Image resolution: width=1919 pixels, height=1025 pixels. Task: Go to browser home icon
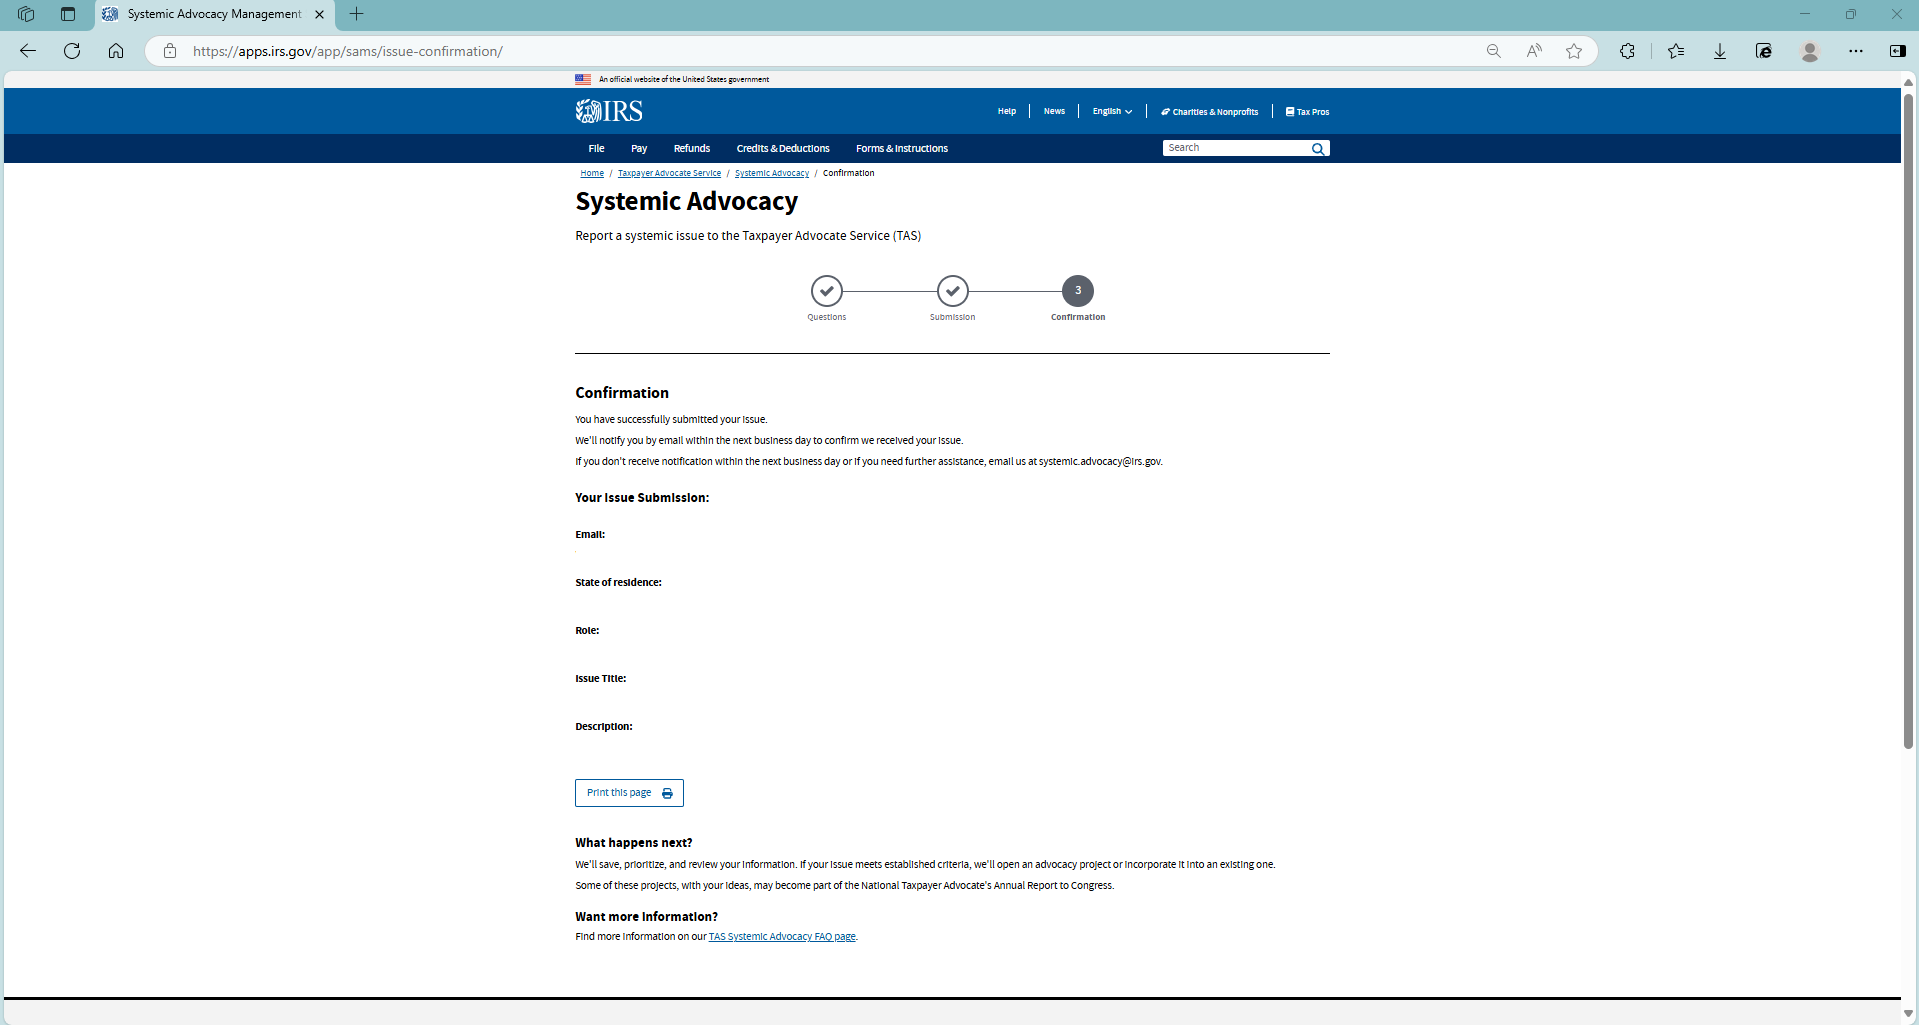(116, 51)
